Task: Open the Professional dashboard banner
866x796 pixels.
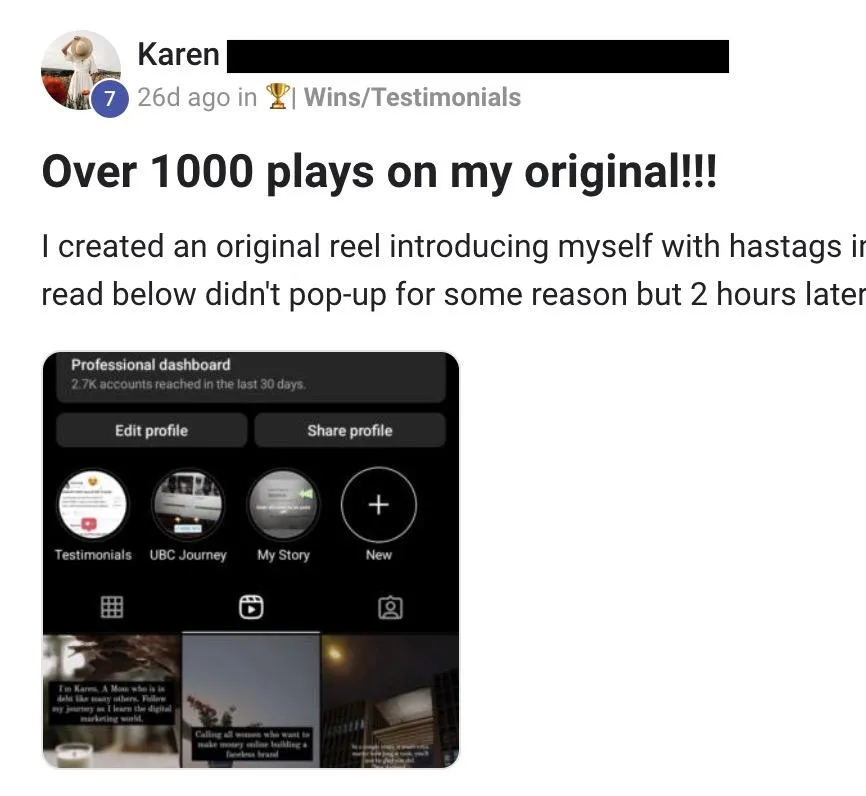Action: click(x=251, y=375)
